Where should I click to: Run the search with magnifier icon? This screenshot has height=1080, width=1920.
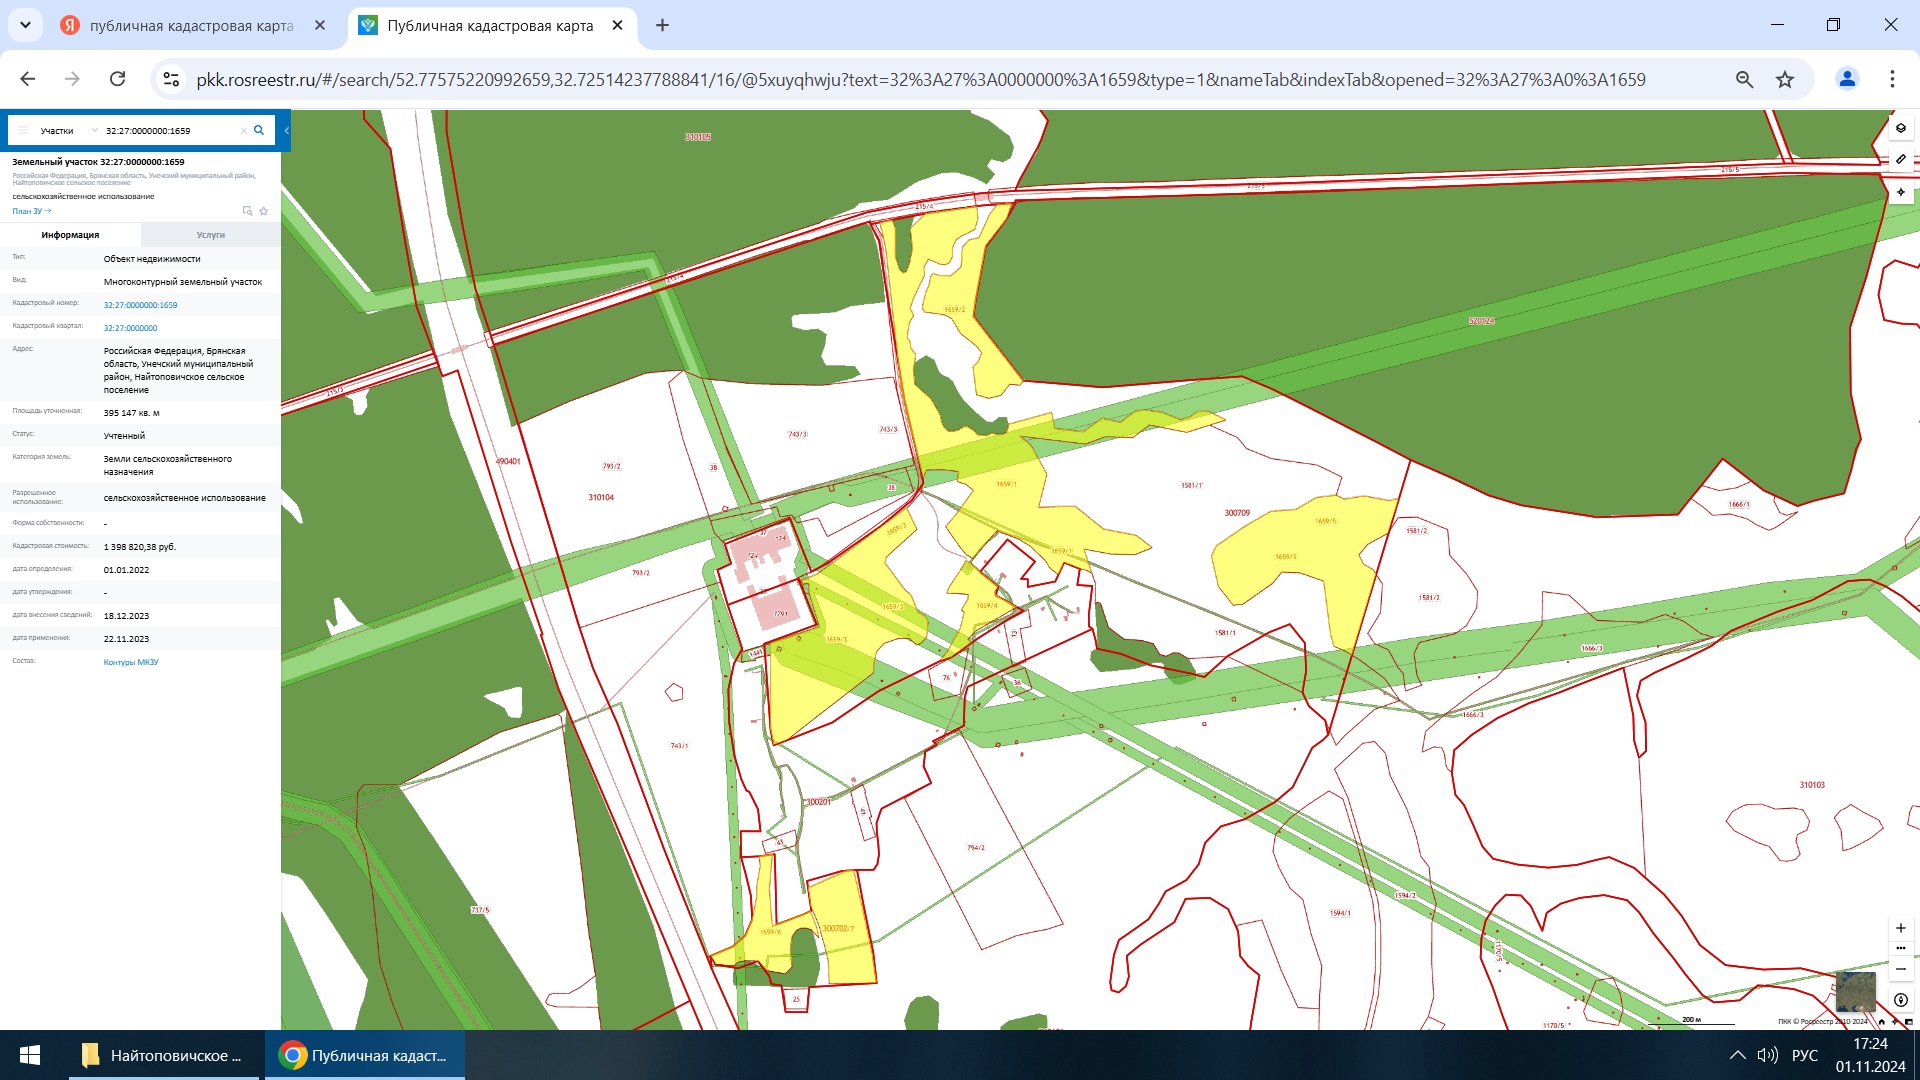click(x=259, y=130)
